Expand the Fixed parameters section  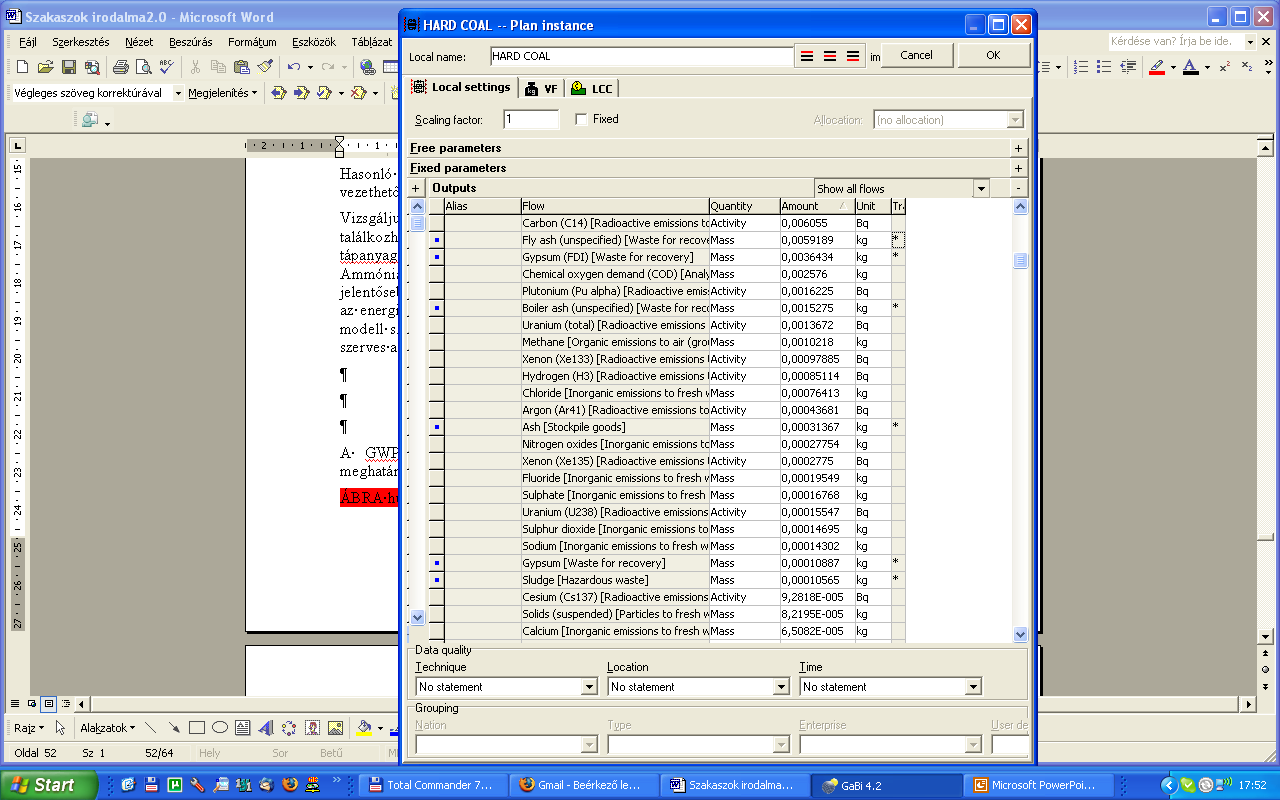1018,168
